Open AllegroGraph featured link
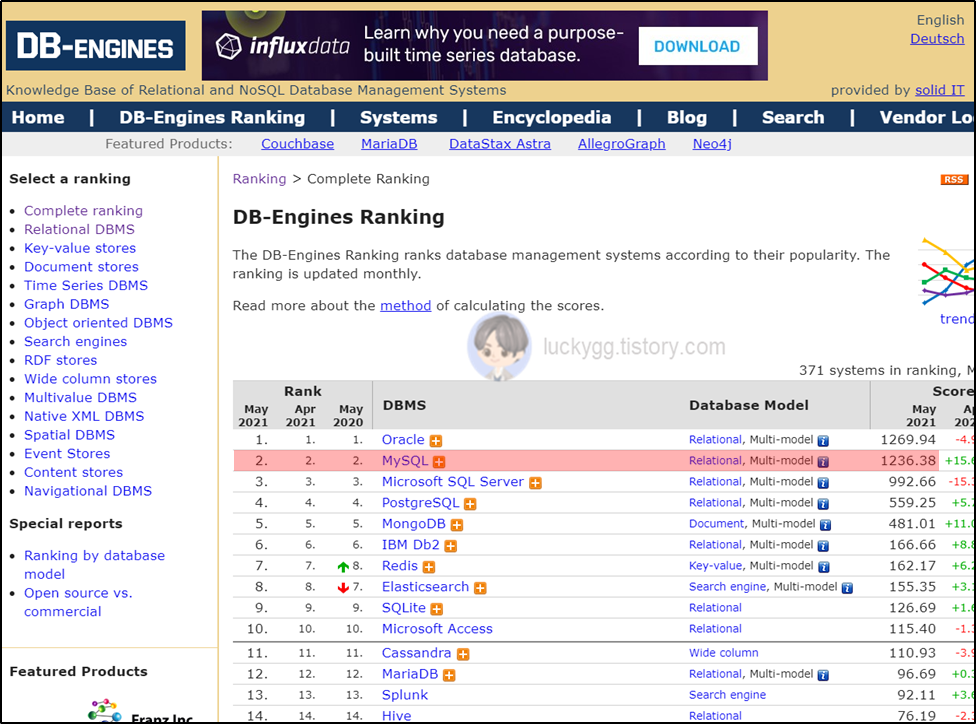This screenshot has height=724, width=976. (621, 144)
